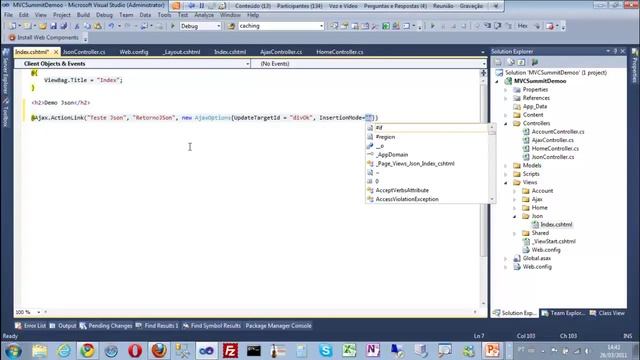Switch to the AjaxController.cs tab

[x=281, y=52]
